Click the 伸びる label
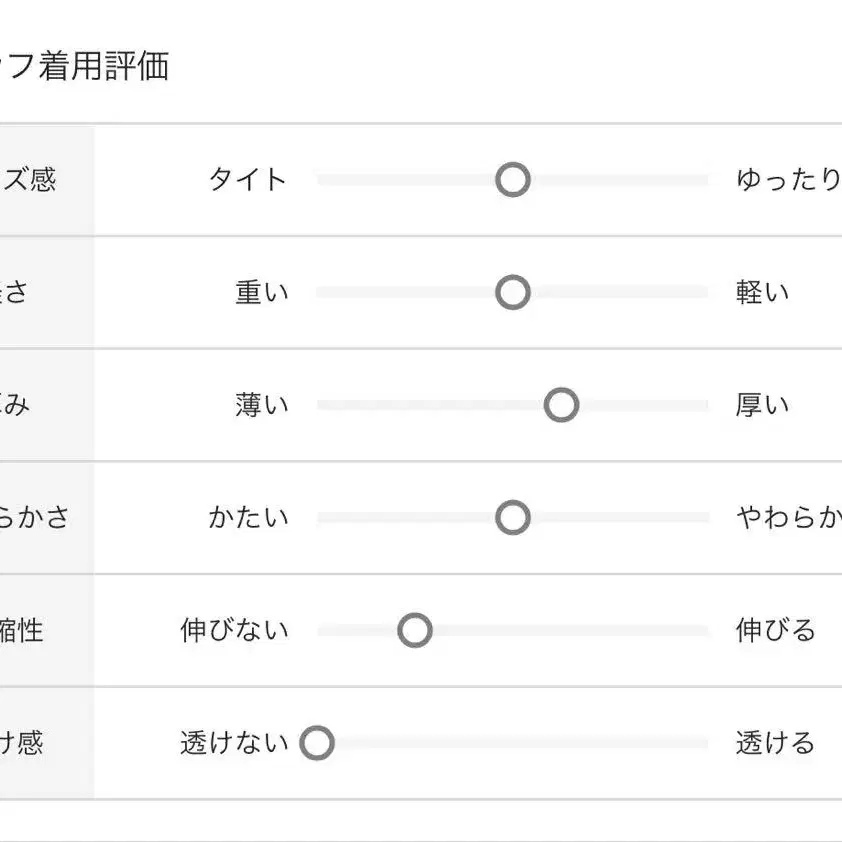This screenshot has height=842, width=842. [x=775, y=631]
